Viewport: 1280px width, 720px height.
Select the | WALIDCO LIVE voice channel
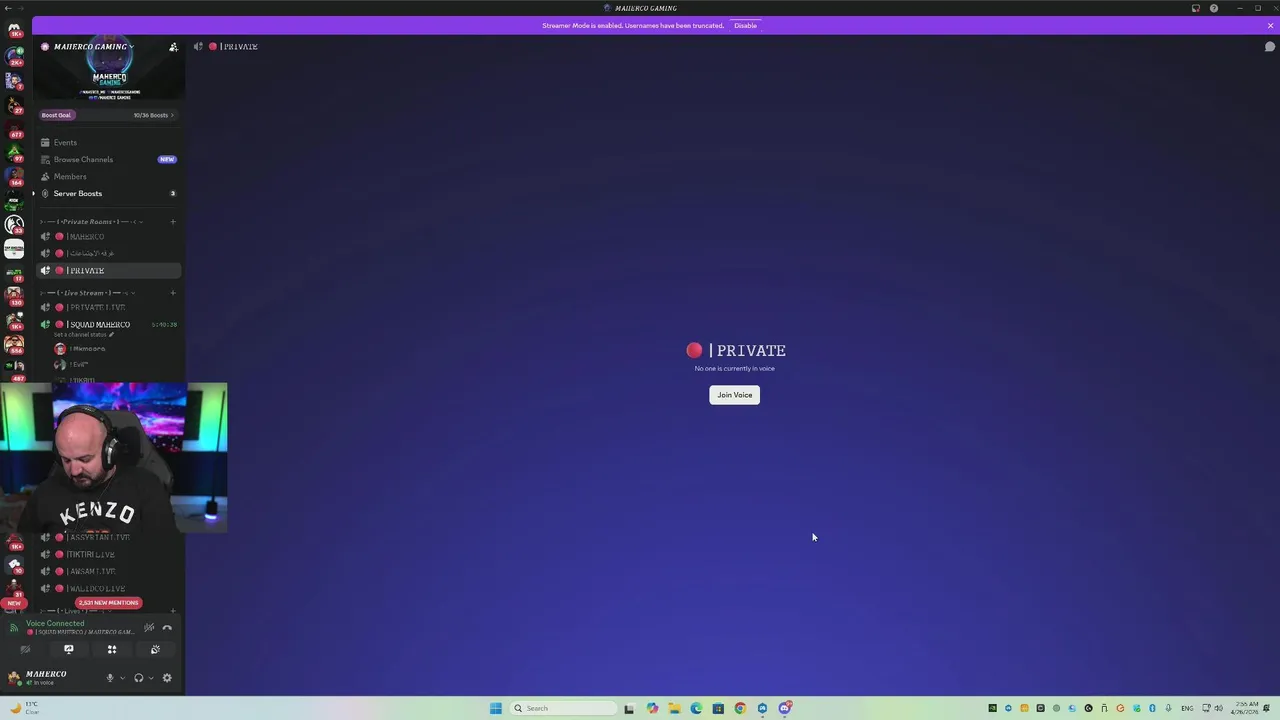[x=109, y=589]
